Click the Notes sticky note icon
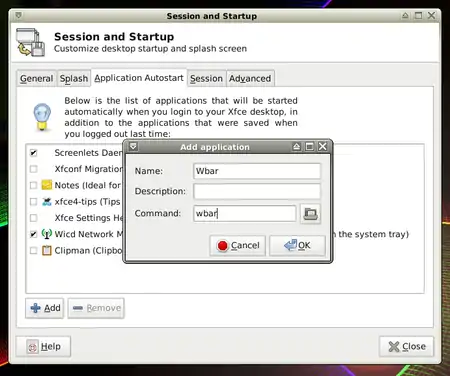Image resolution: width=450 pixels, height=376 pixels. click(x=47, y=185)
